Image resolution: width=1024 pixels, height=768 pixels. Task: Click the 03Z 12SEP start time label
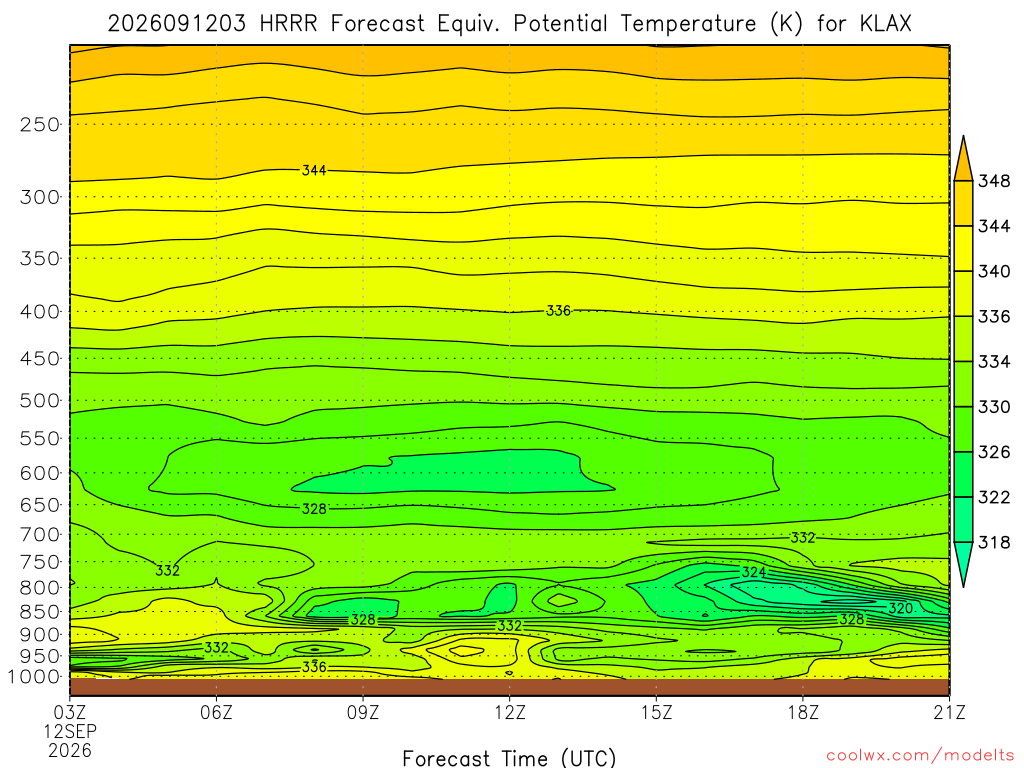(x=70, y=731)
